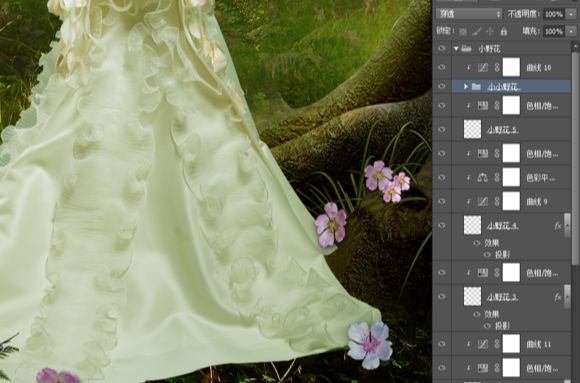Image resolution: width=580 pixels, height=383 pixels.
Task: Toggle lock image pixels brush icon
Action: pyautogui.click(x=477, y=32)
